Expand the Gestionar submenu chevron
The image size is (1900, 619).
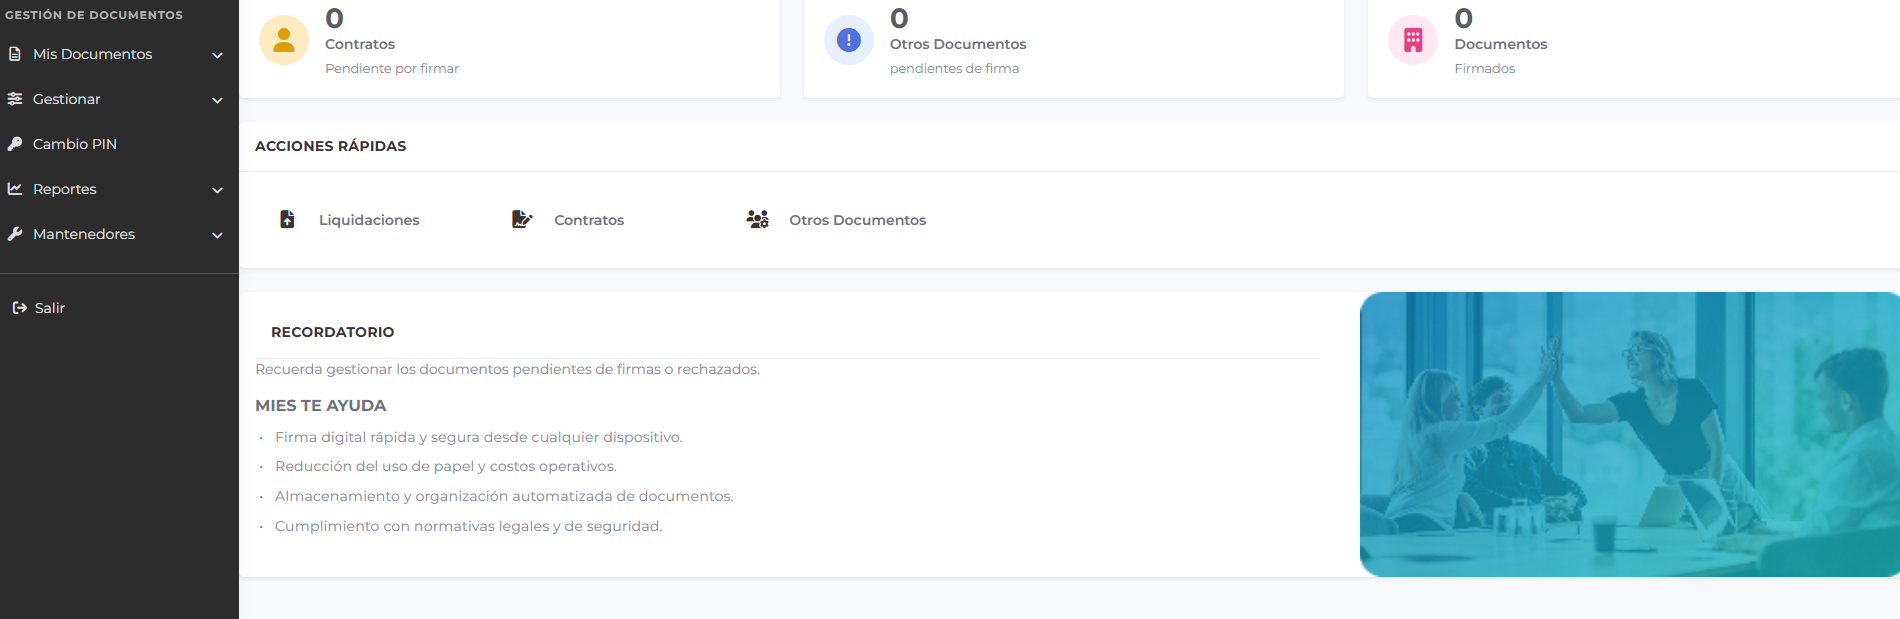[x=217, y=100]
